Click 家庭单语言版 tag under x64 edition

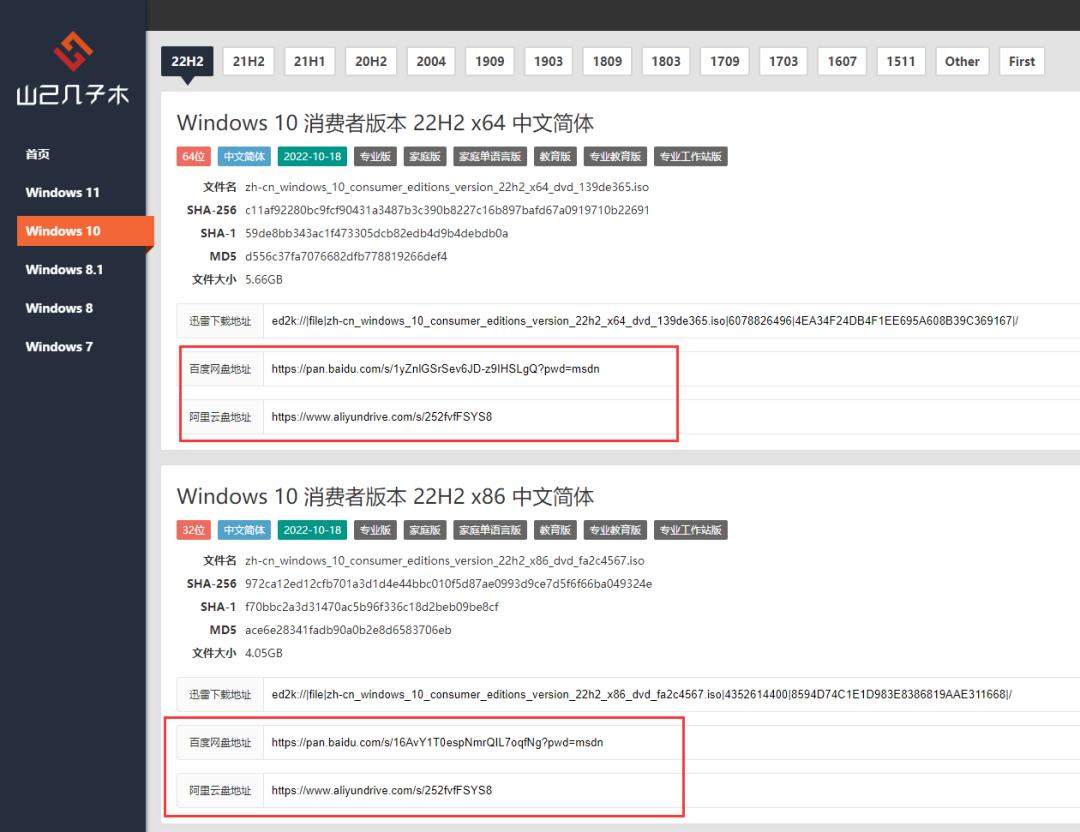[x=490, y=156]
